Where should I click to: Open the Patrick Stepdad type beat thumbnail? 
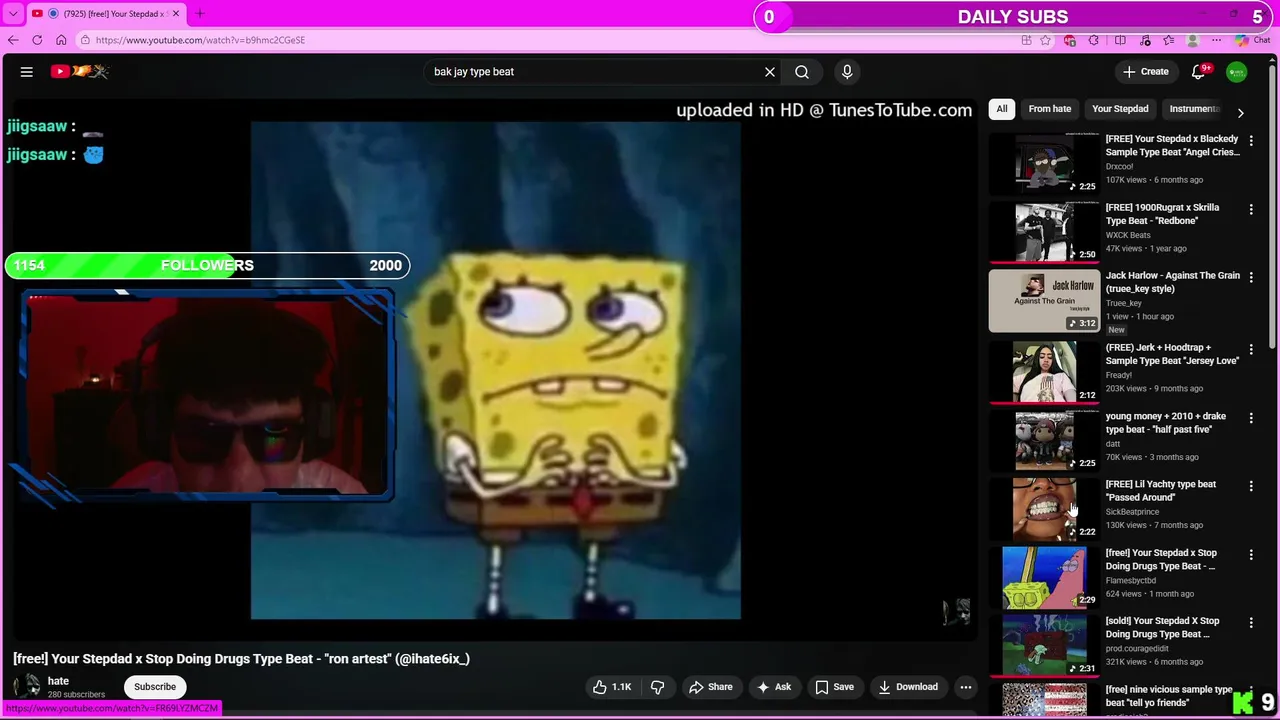tap(1044, 577)
